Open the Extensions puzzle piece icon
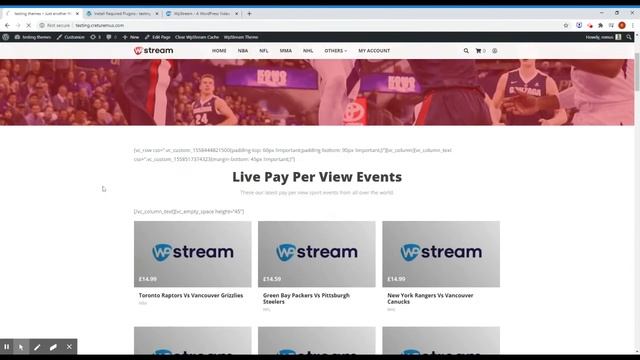Image resolution: width=640 pixels, height=360 pixels. coord(600,25)
